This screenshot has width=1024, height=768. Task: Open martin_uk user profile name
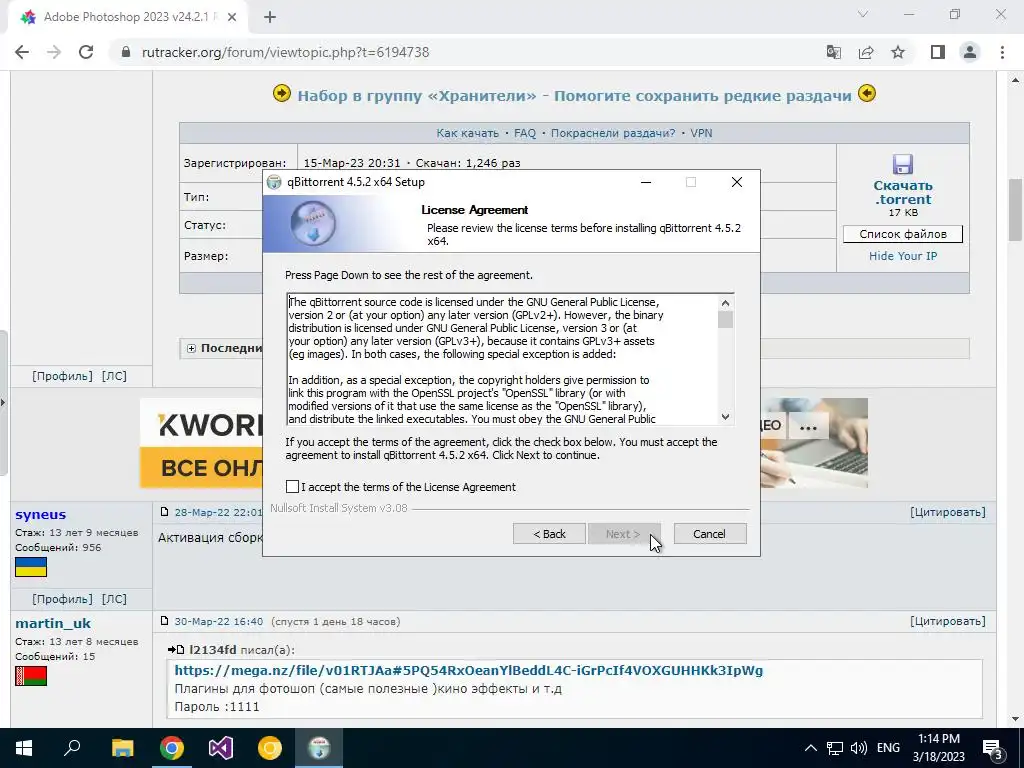[x=53, y=624]
